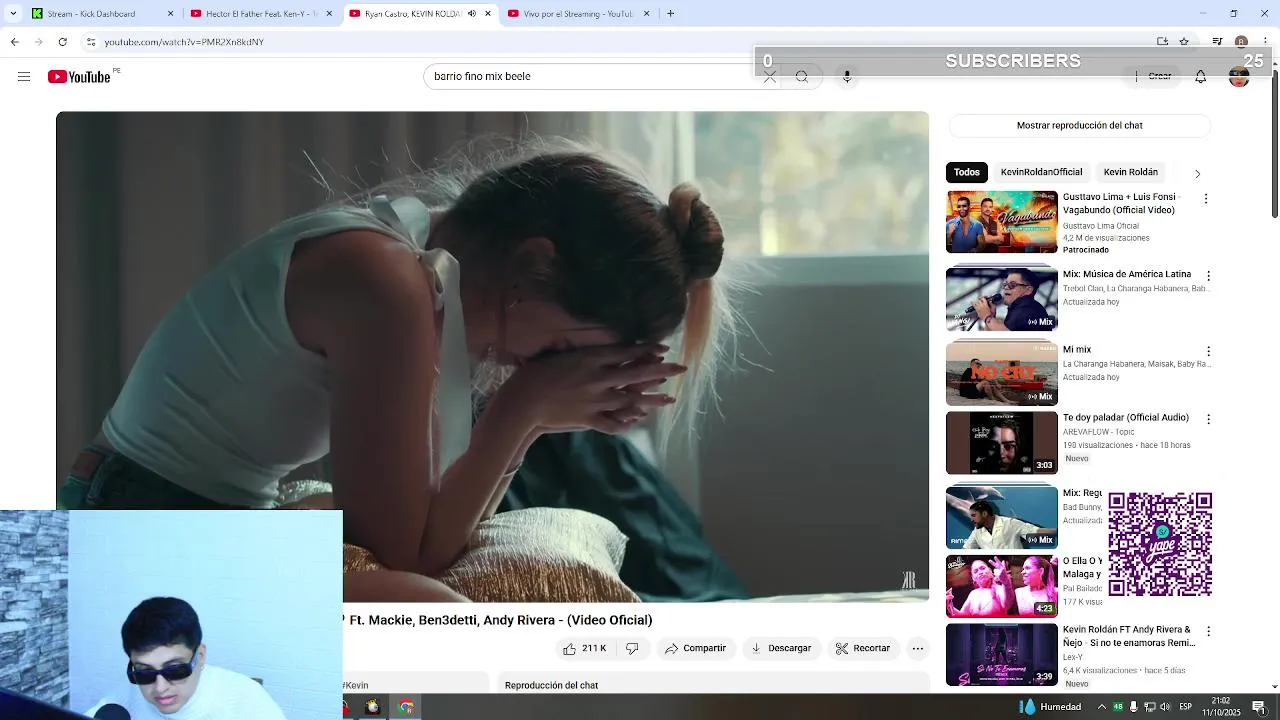Click the Chrome icon in the taskbar

point(406,707)
